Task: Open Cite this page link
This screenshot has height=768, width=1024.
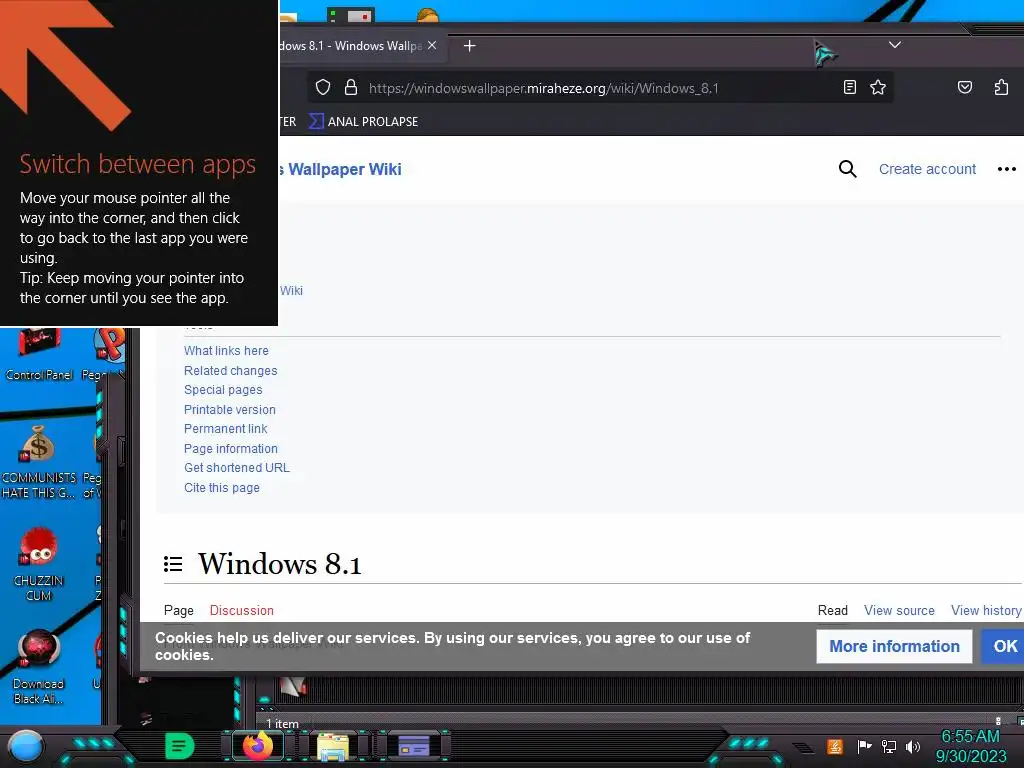Action: coord(221,488)
